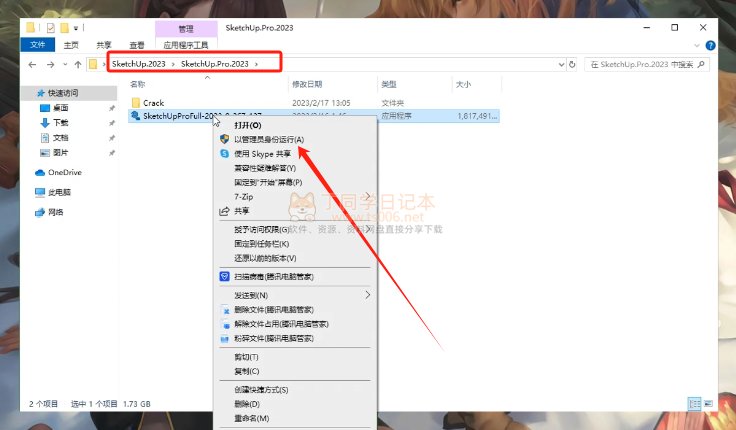Click the Manage (管理) contextual tab
Image resolution: width=736 pixels, height=430 pixels.
pyautogui.click(x=186, y=29)
